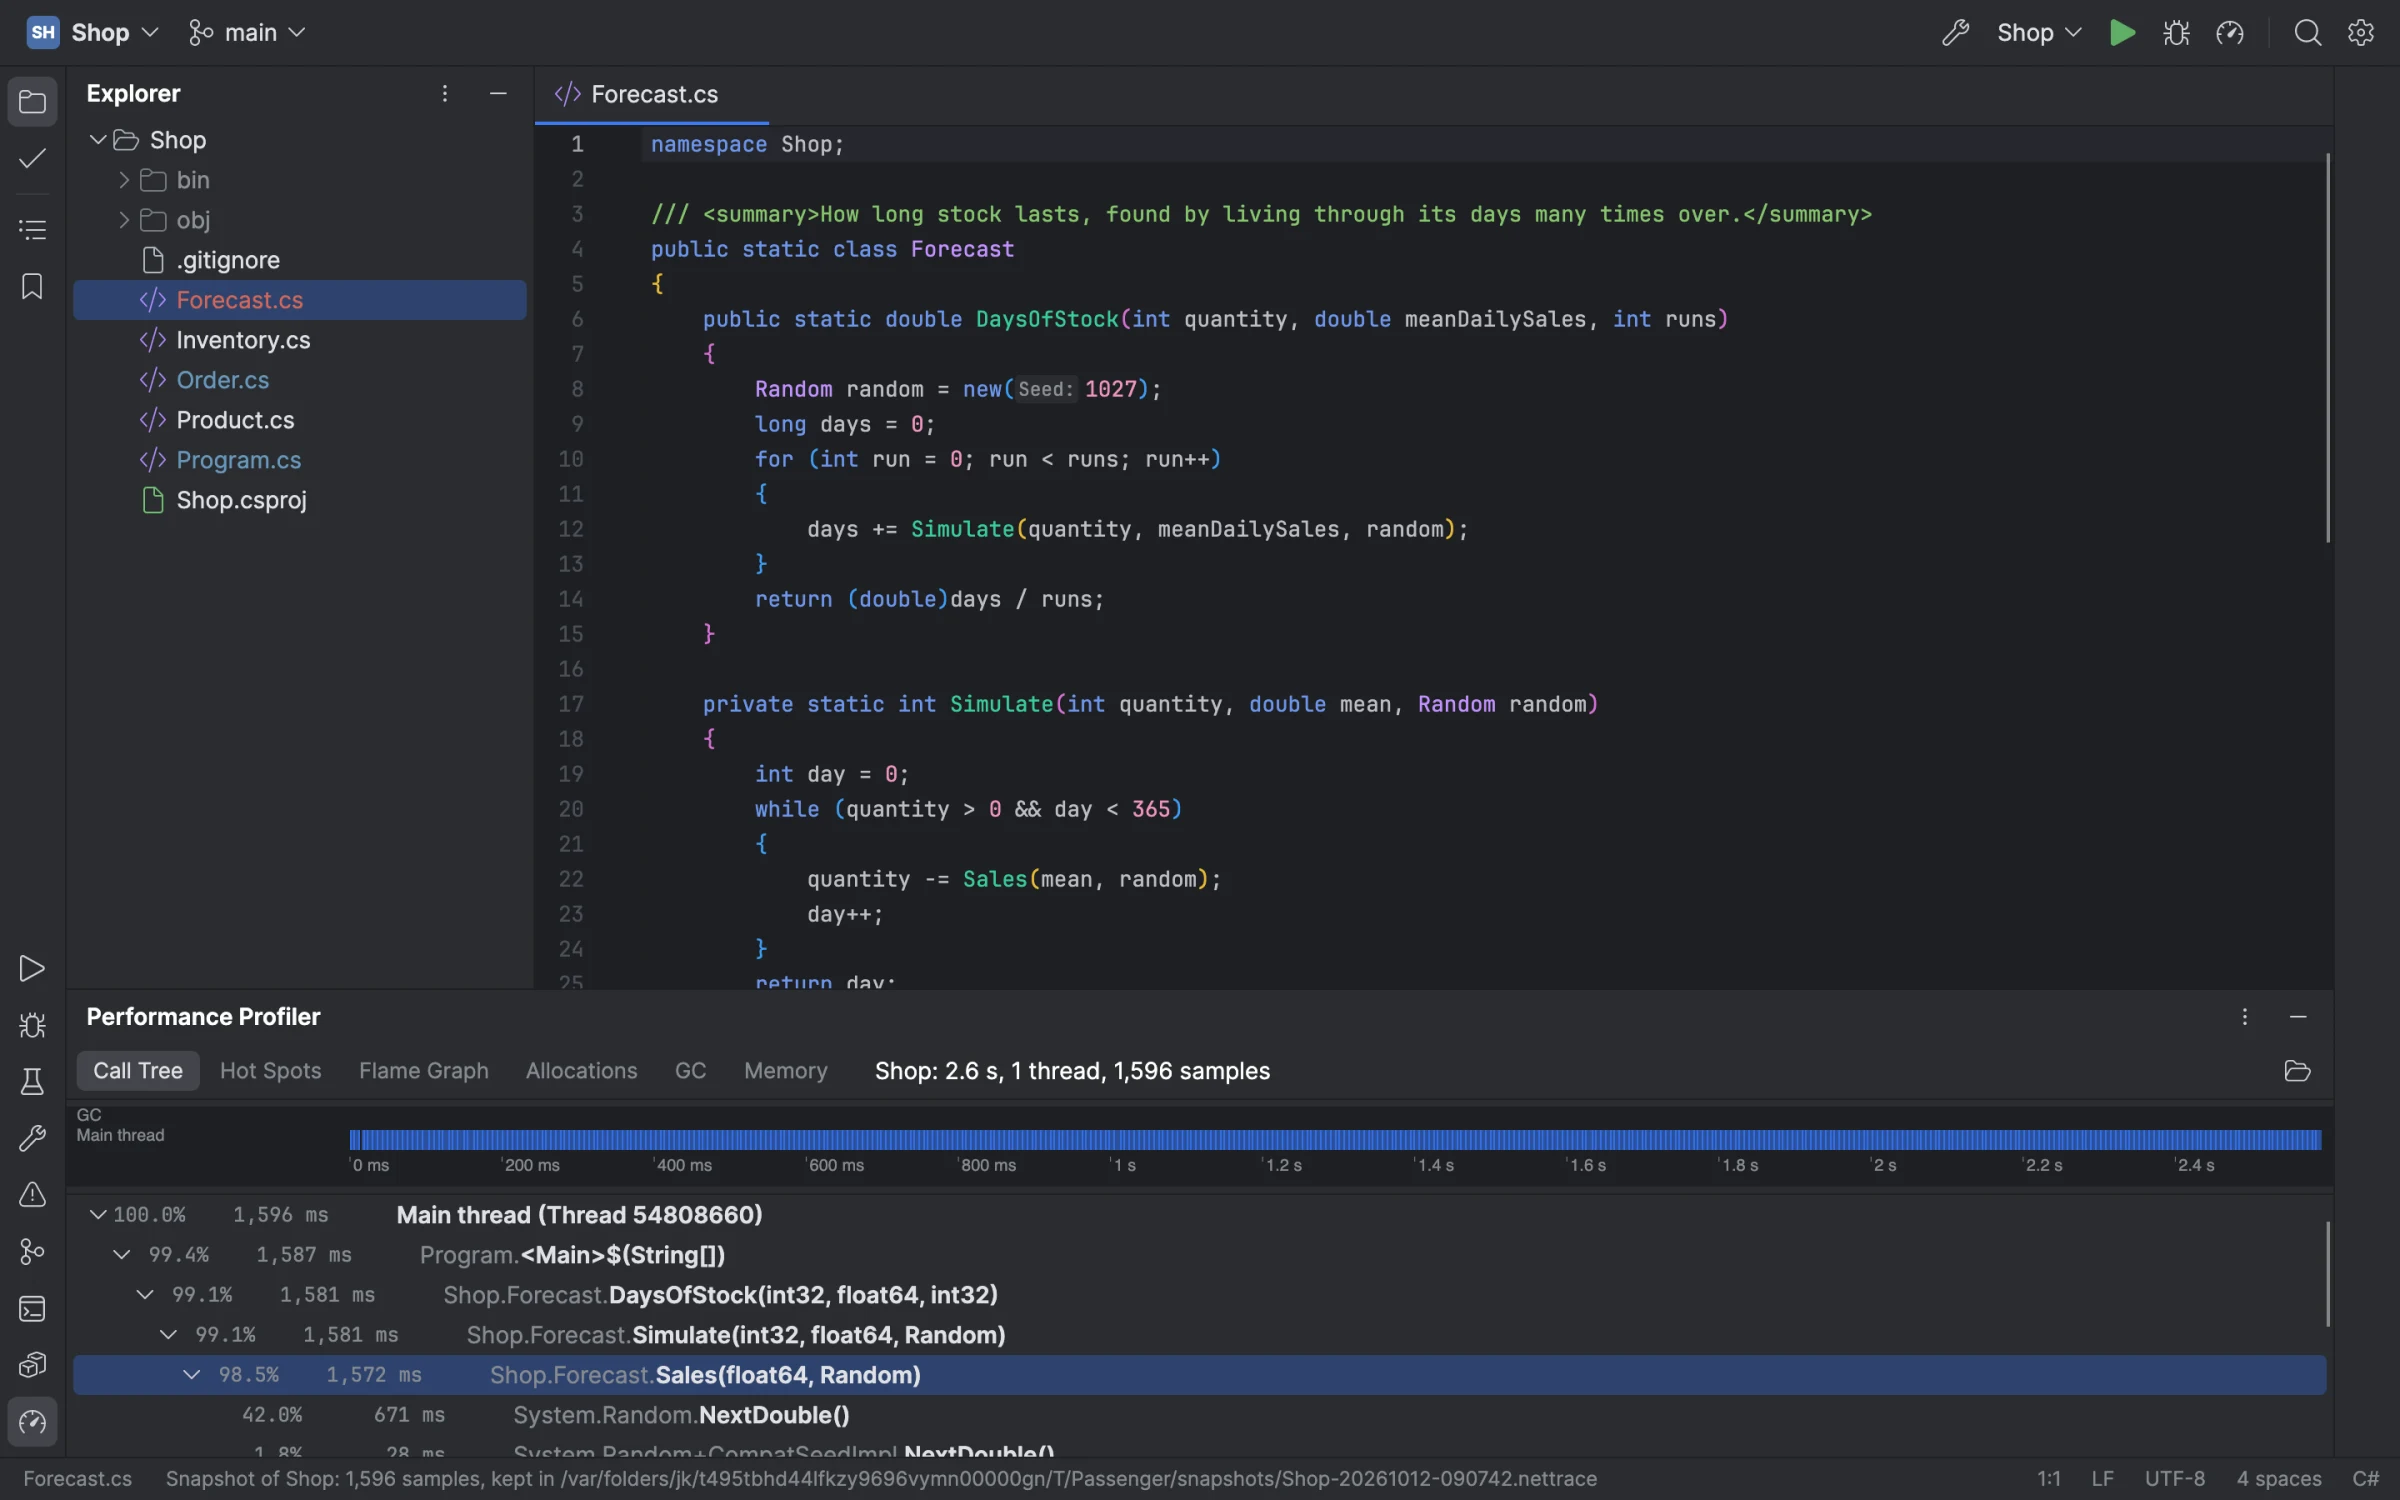Minimize the Performance Profiler panel

tap(2298, 1017)
